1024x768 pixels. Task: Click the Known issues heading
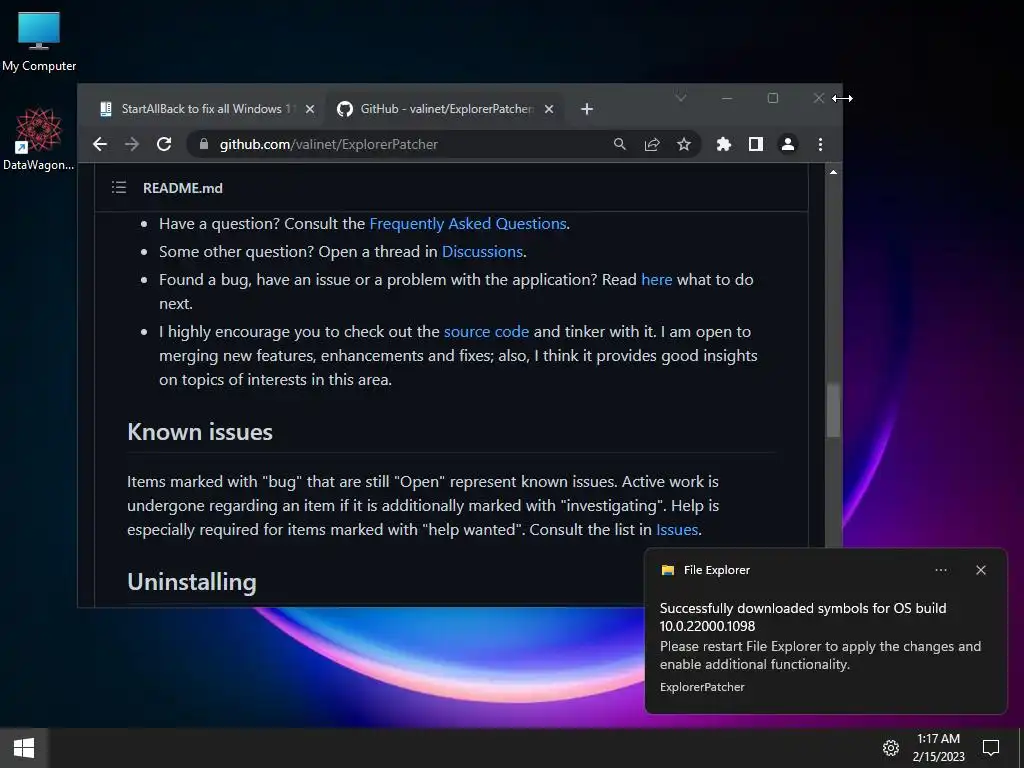(200, 432)
